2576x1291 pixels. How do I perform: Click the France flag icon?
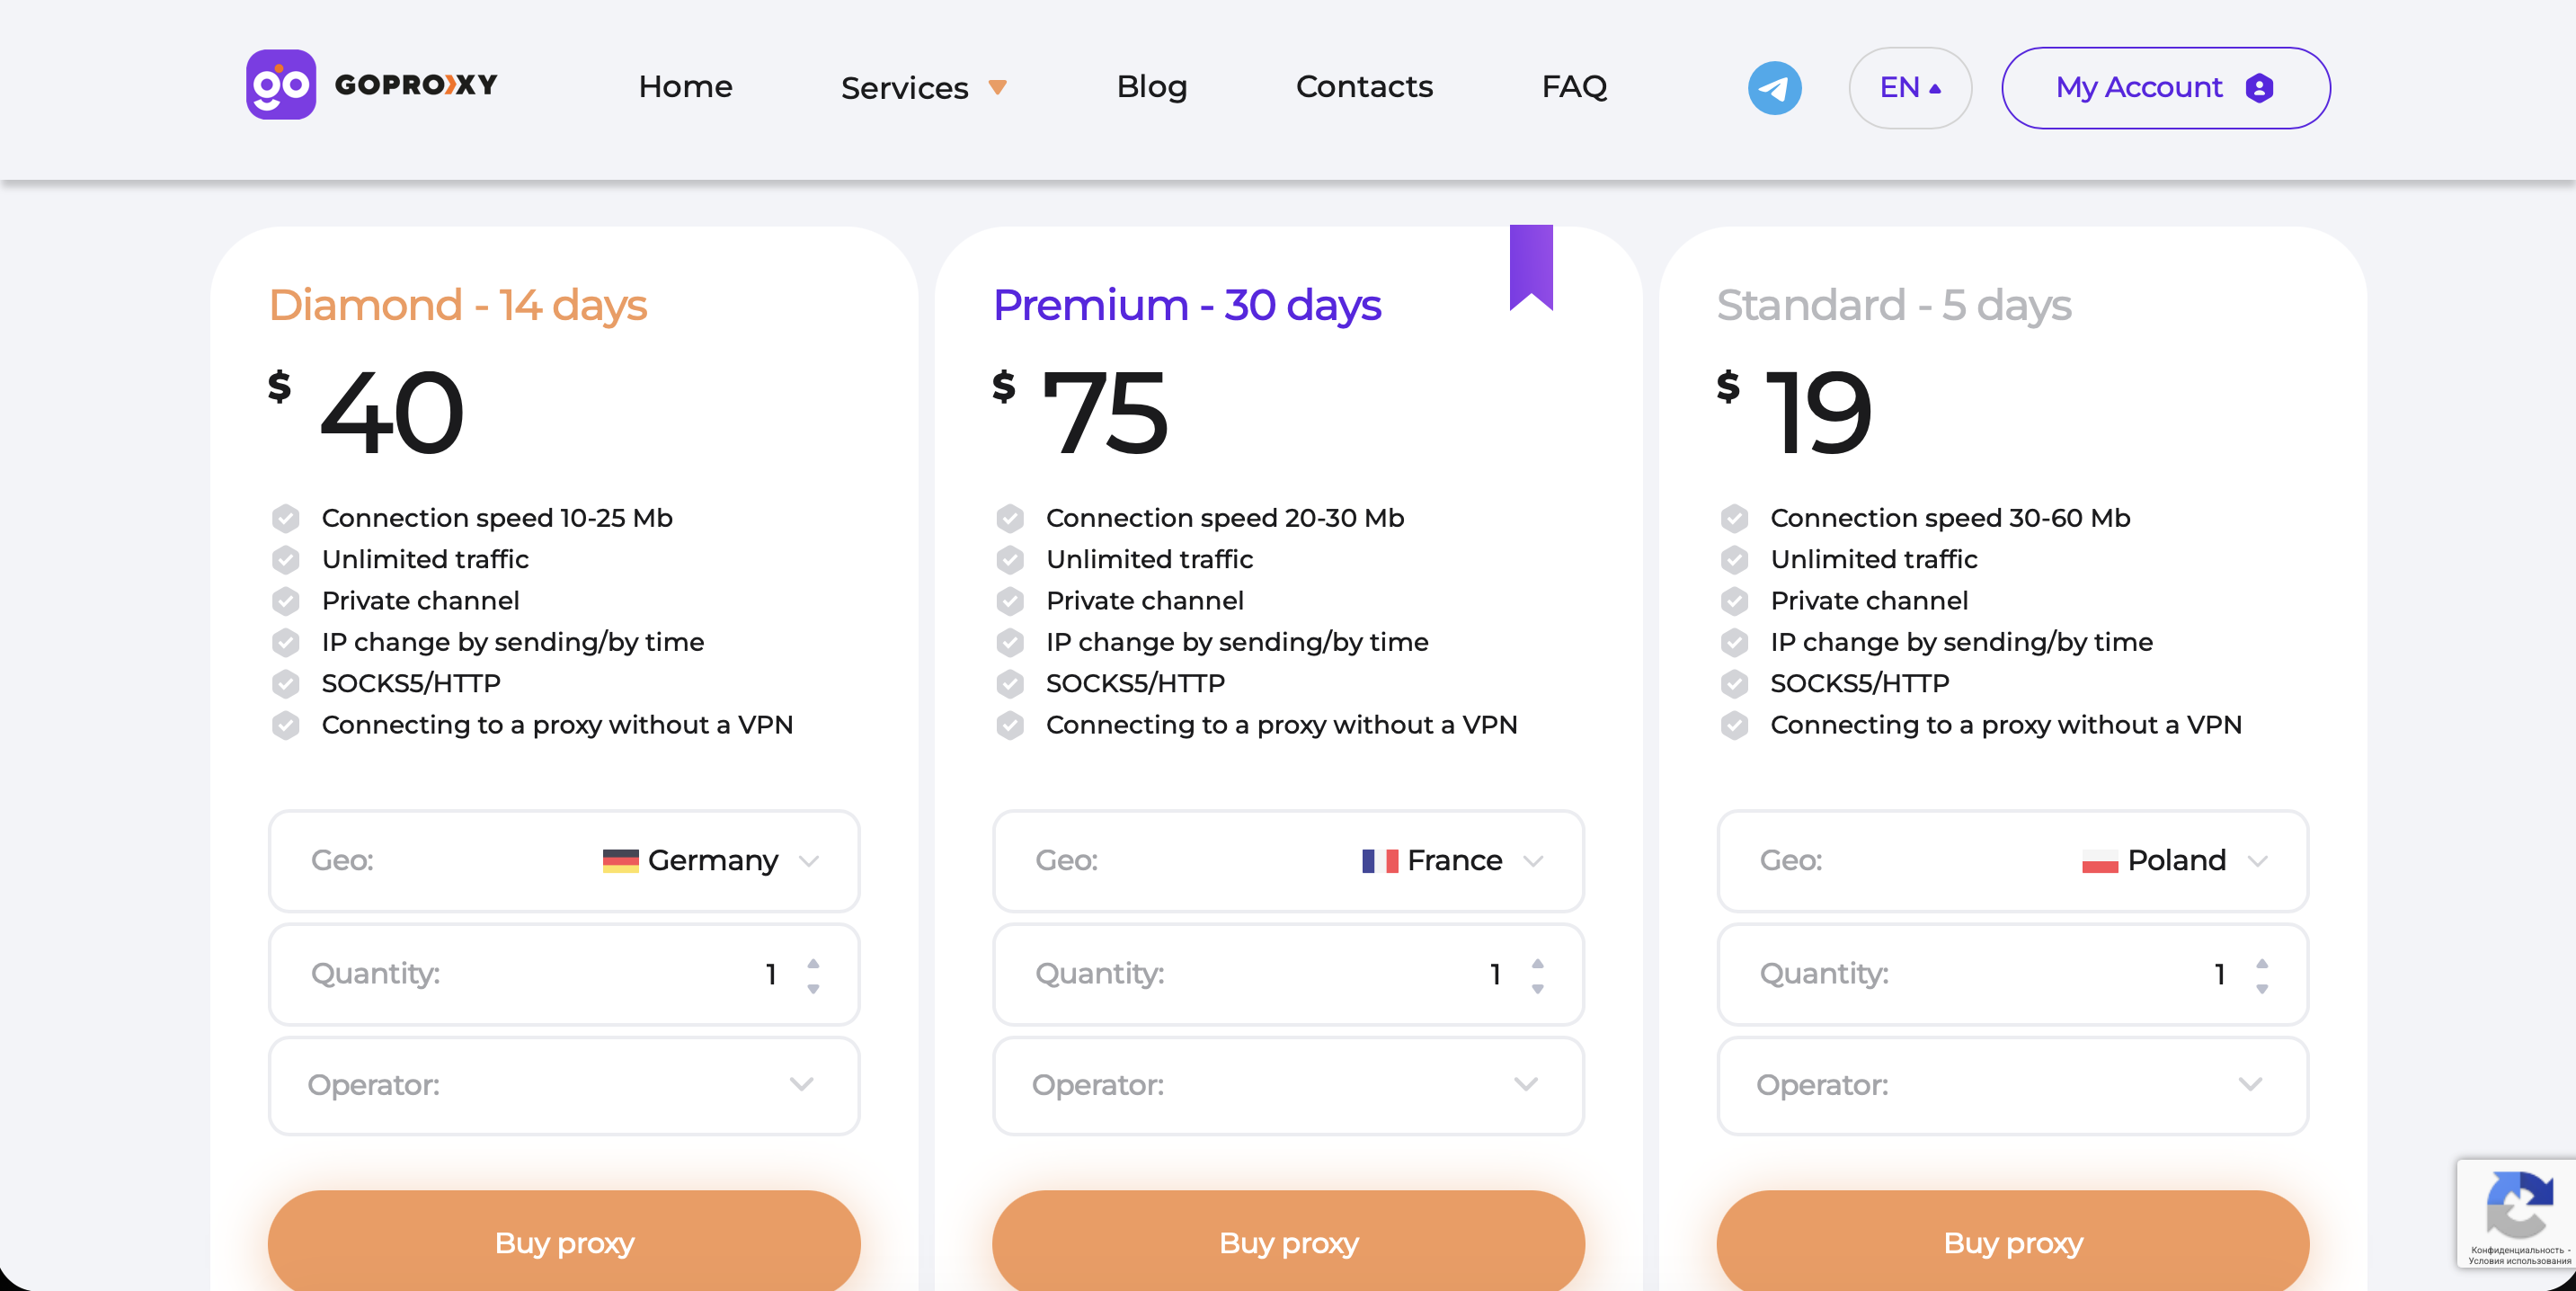(x=1379, y=861)
